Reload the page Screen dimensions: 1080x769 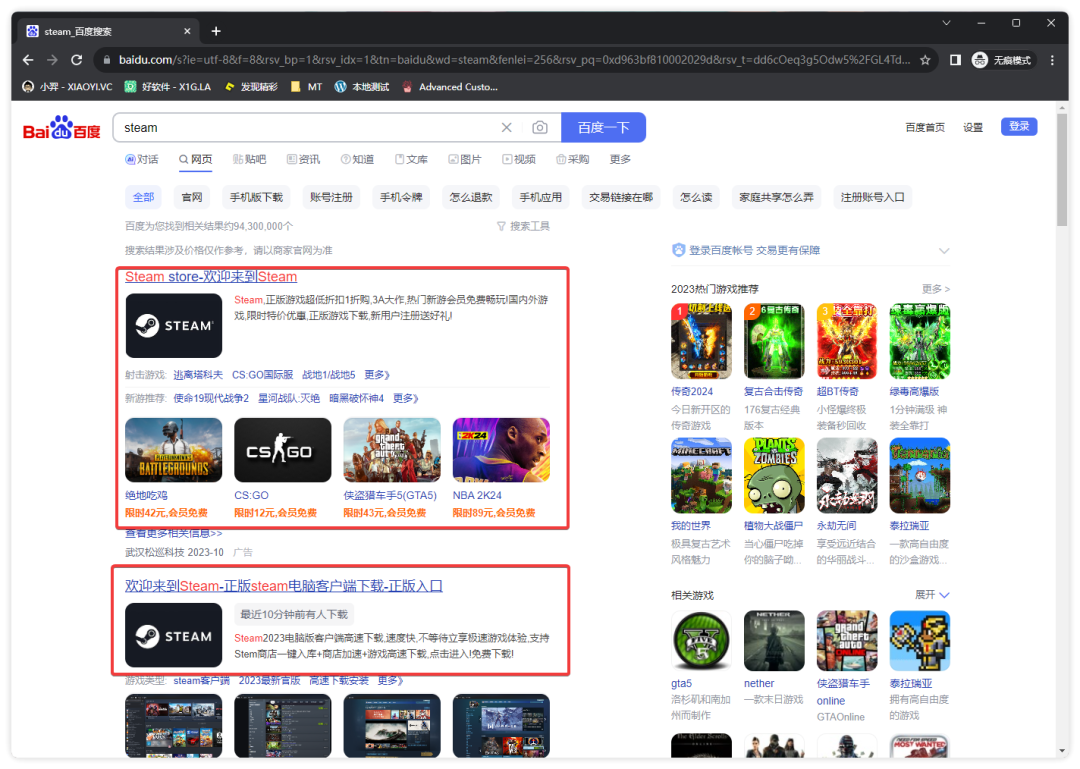point(76,60)
